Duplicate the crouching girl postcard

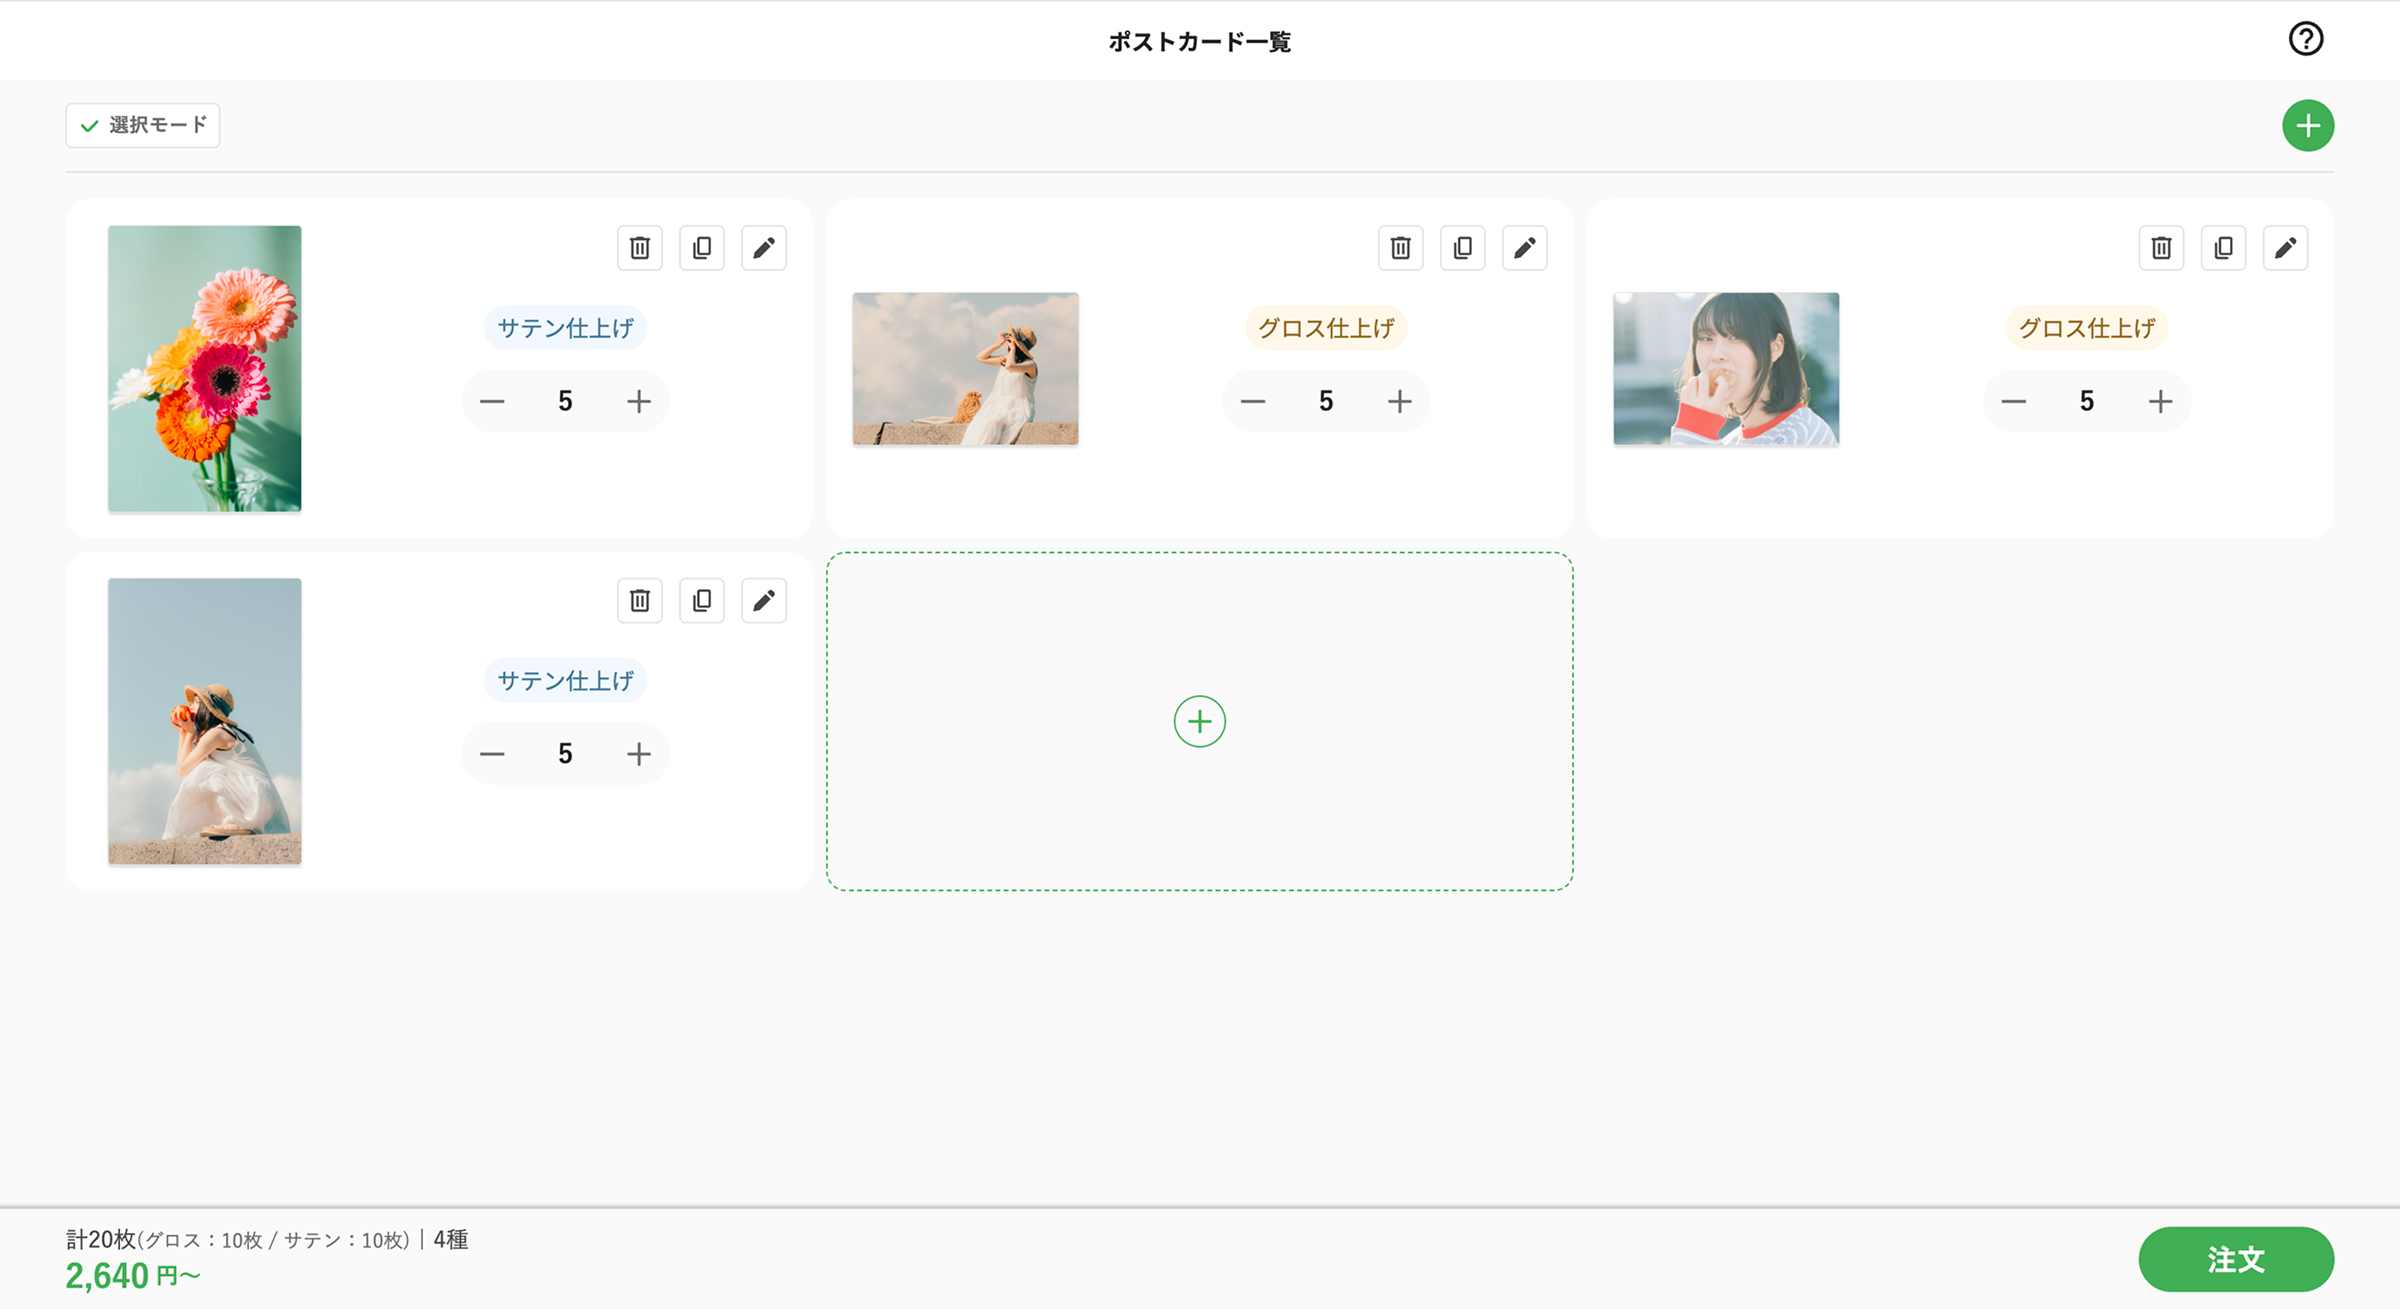coord(702,601)
